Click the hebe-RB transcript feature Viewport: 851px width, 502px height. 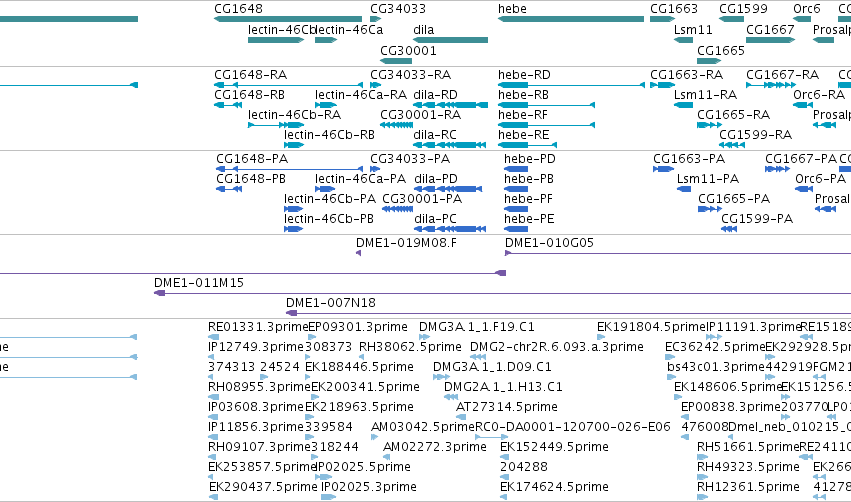click(x=547, y=105)
